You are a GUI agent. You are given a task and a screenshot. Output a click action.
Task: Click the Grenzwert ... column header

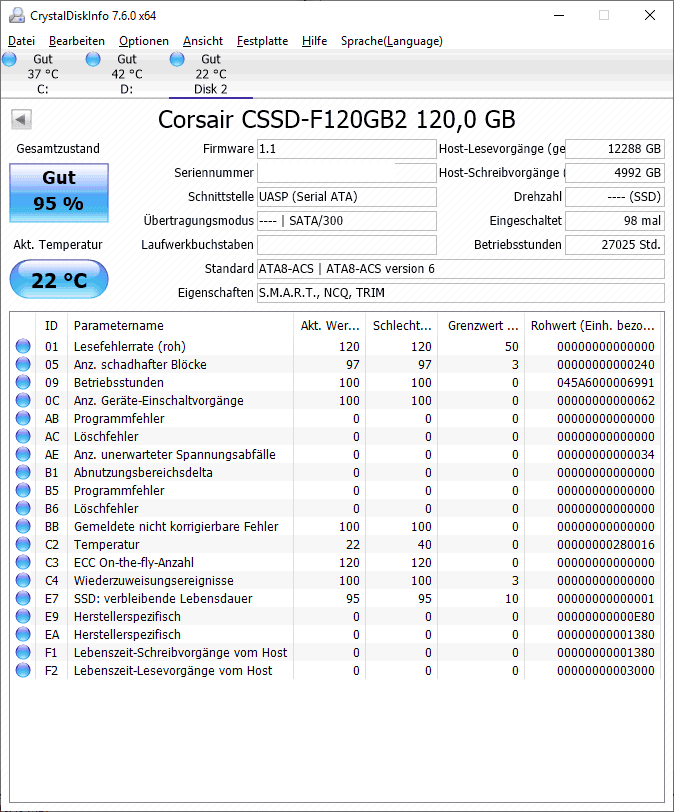point(481,326)
